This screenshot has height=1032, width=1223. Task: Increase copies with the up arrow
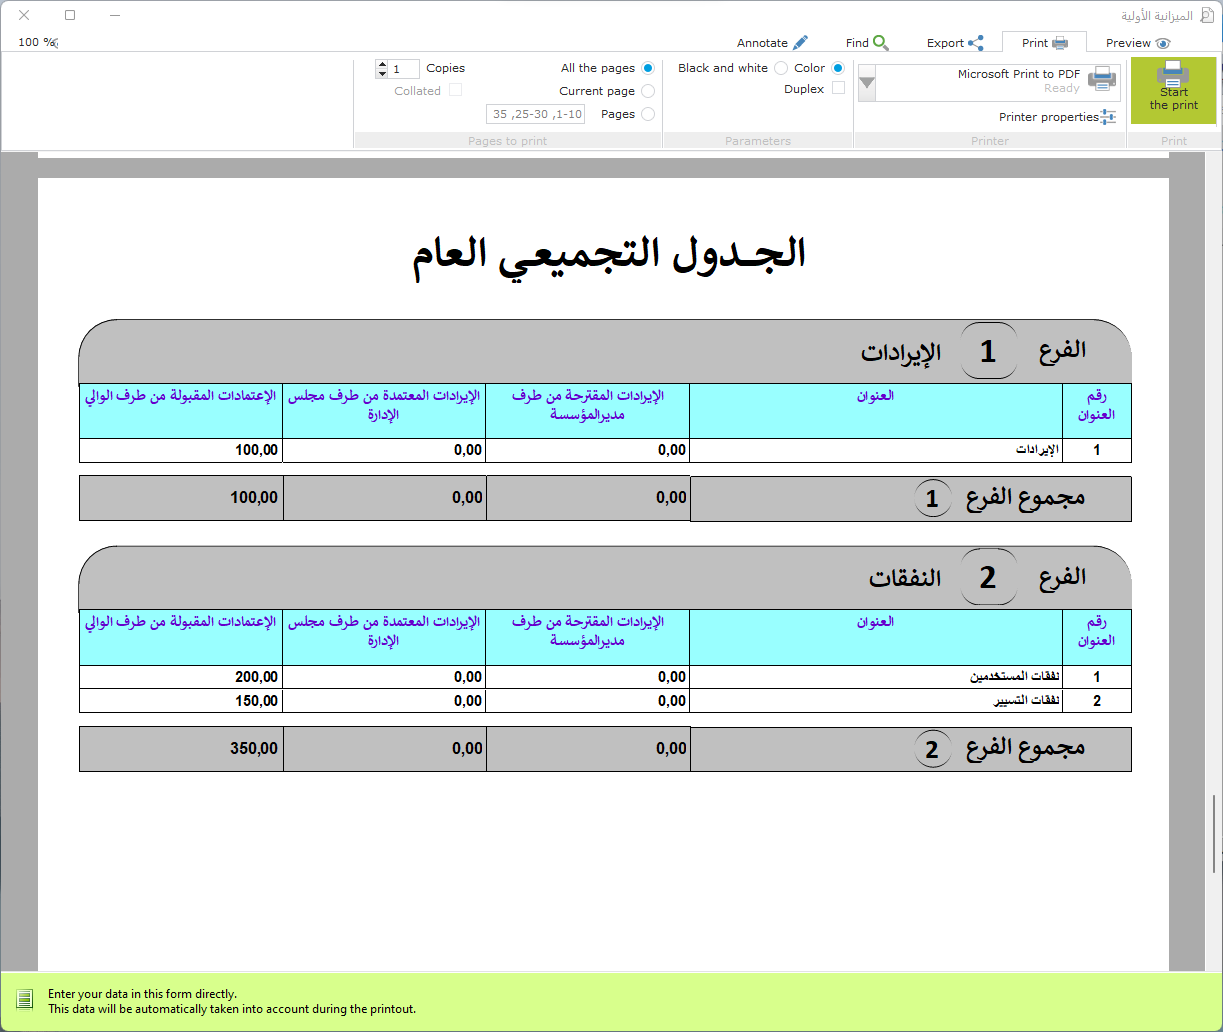382,64
